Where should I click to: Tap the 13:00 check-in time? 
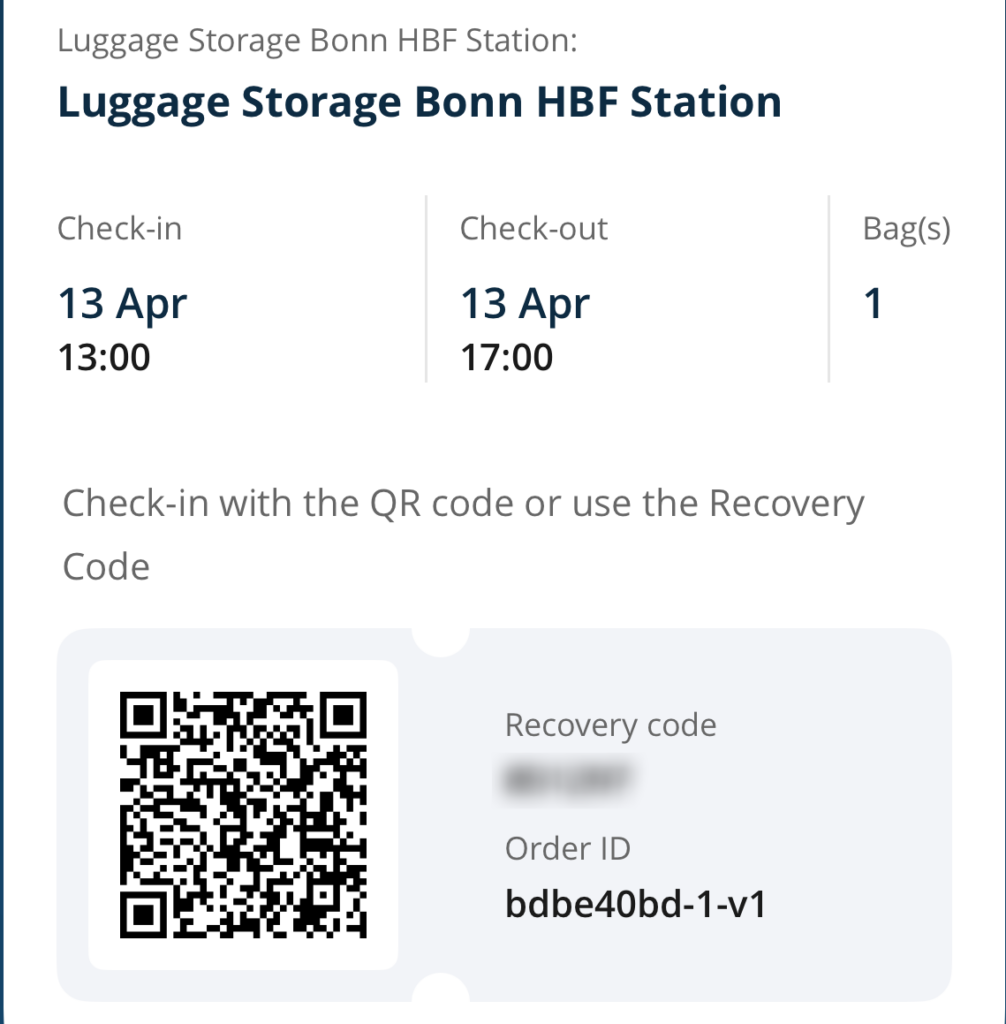pos(104,357)
